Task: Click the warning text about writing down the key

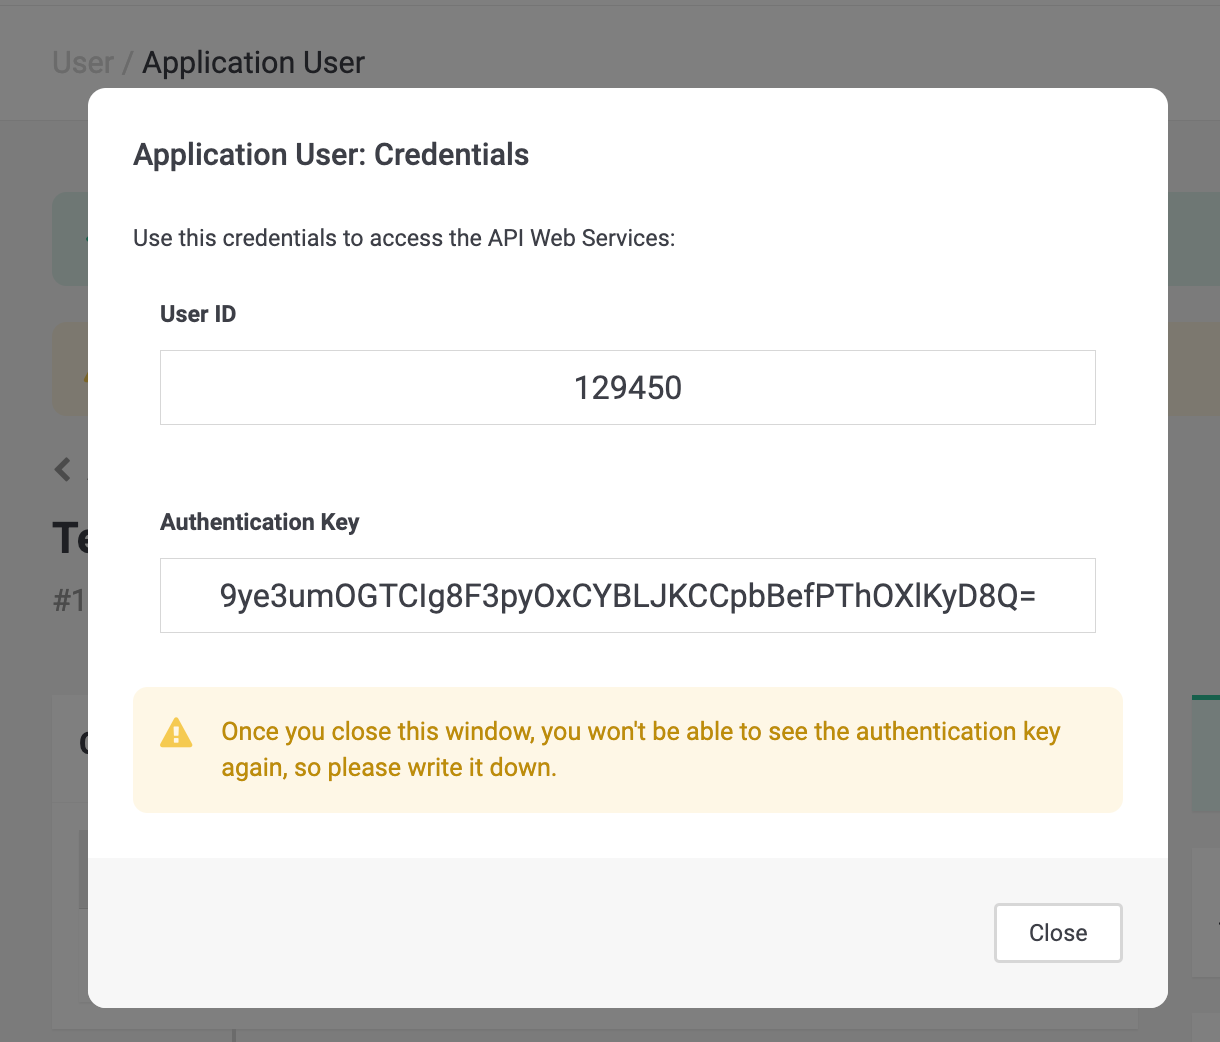Action: 640,749
